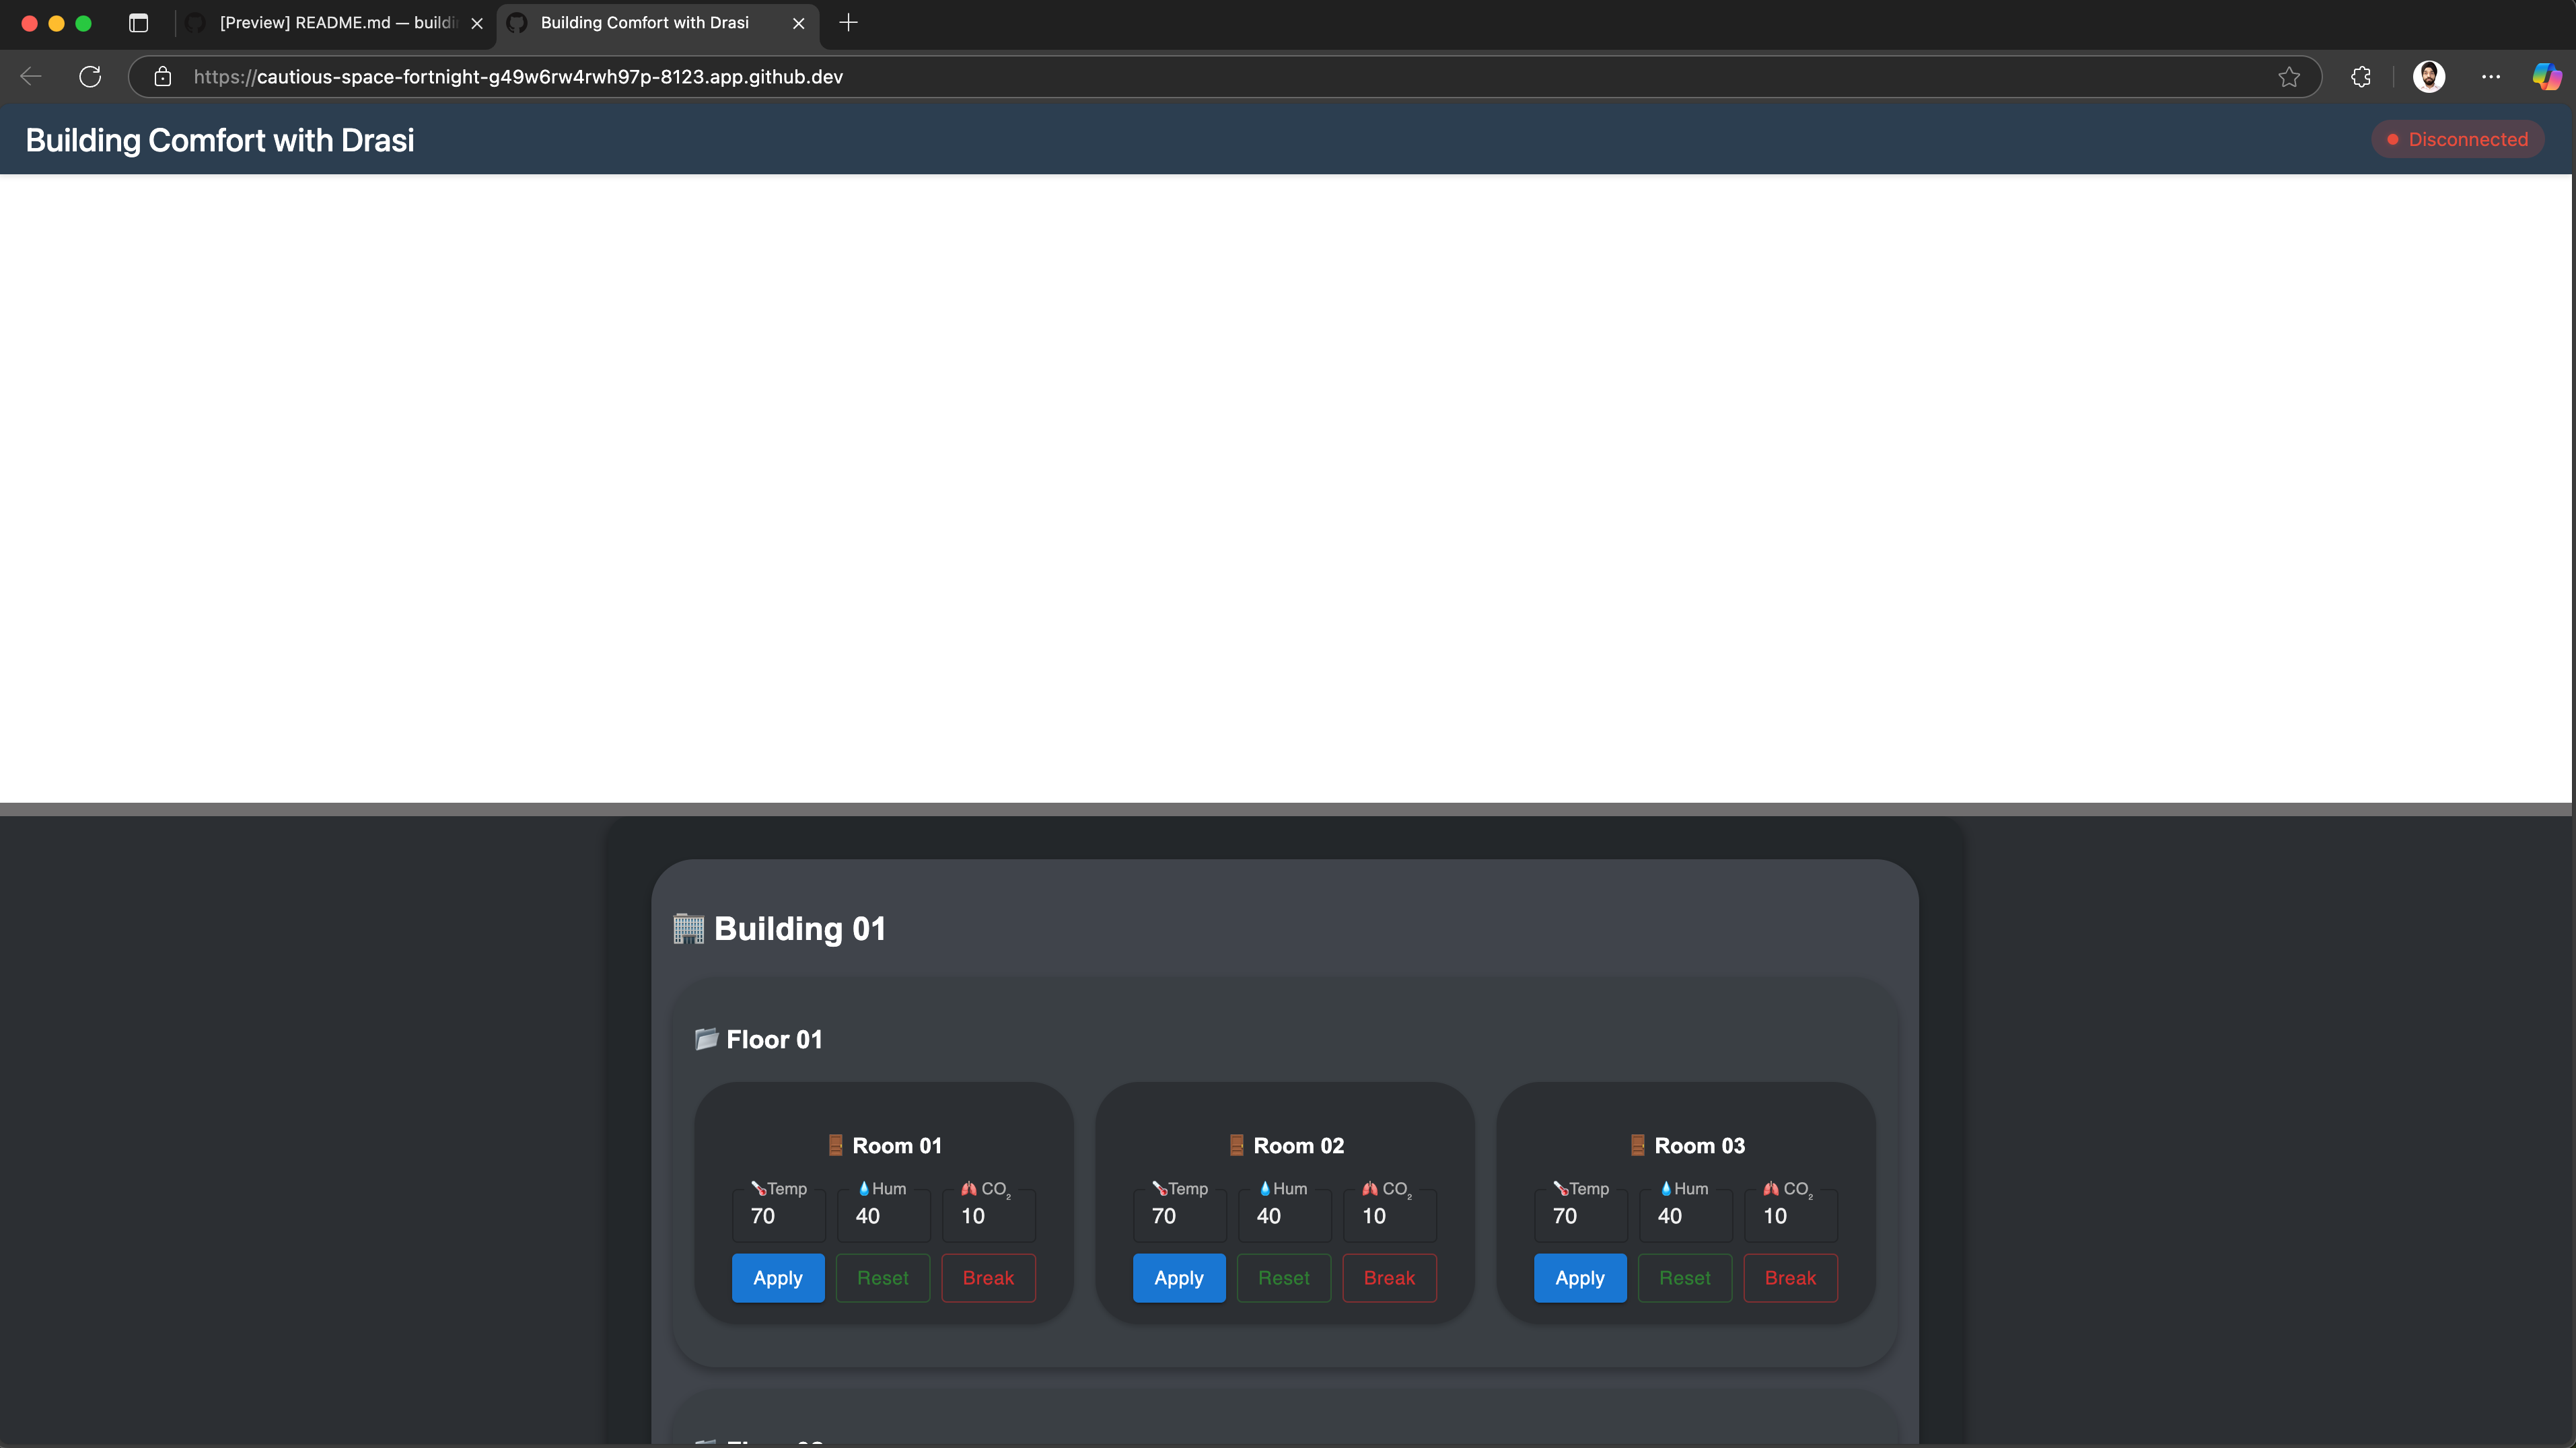Reset Room 03 values
2576x1448 pixels.
1685,1277
